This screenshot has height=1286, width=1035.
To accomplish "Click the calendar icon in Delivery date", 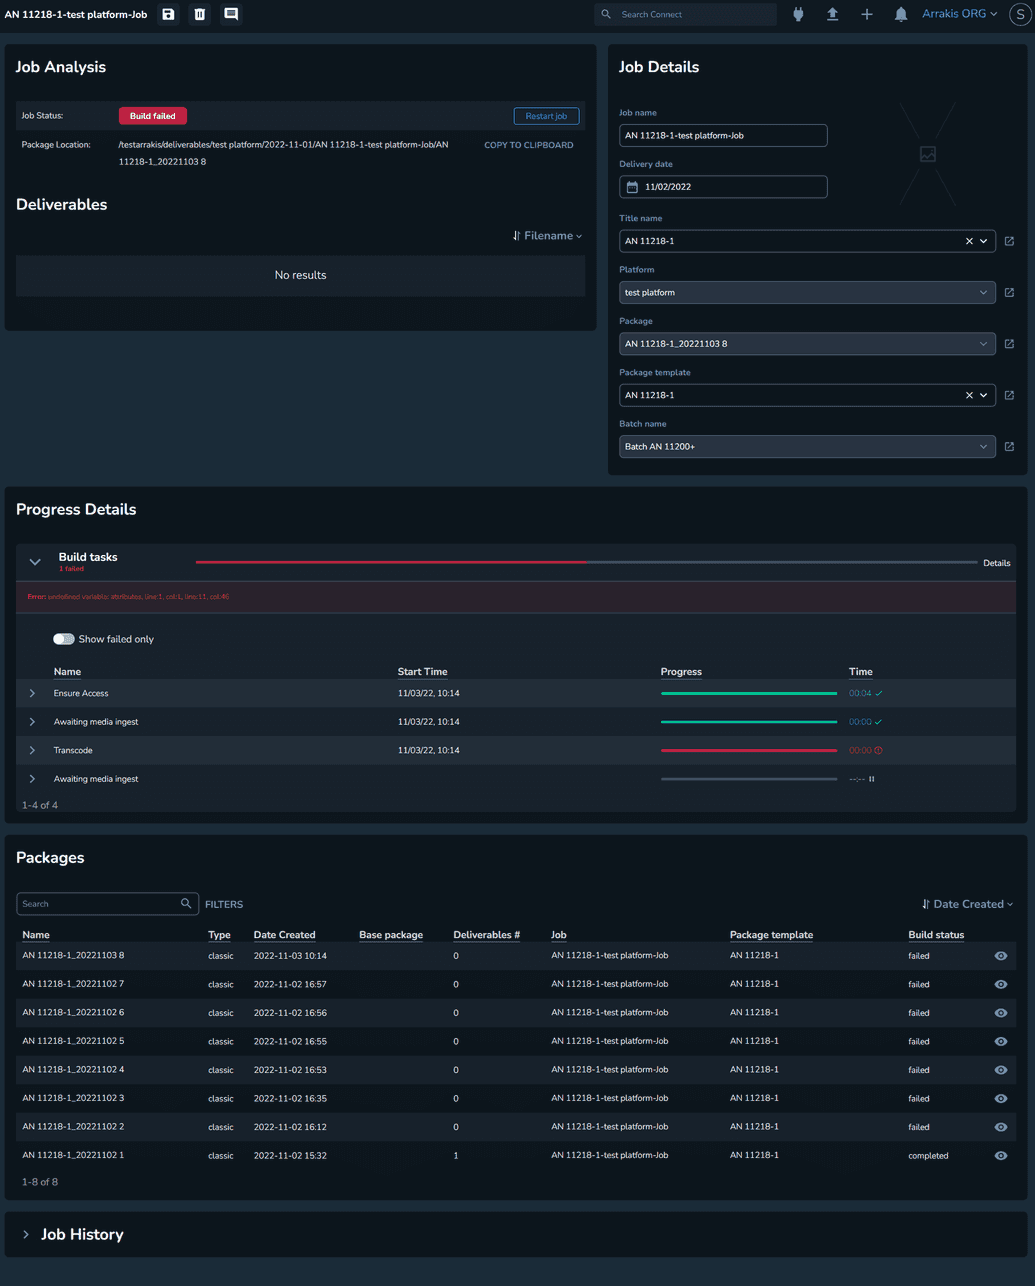I will (632, 187).
